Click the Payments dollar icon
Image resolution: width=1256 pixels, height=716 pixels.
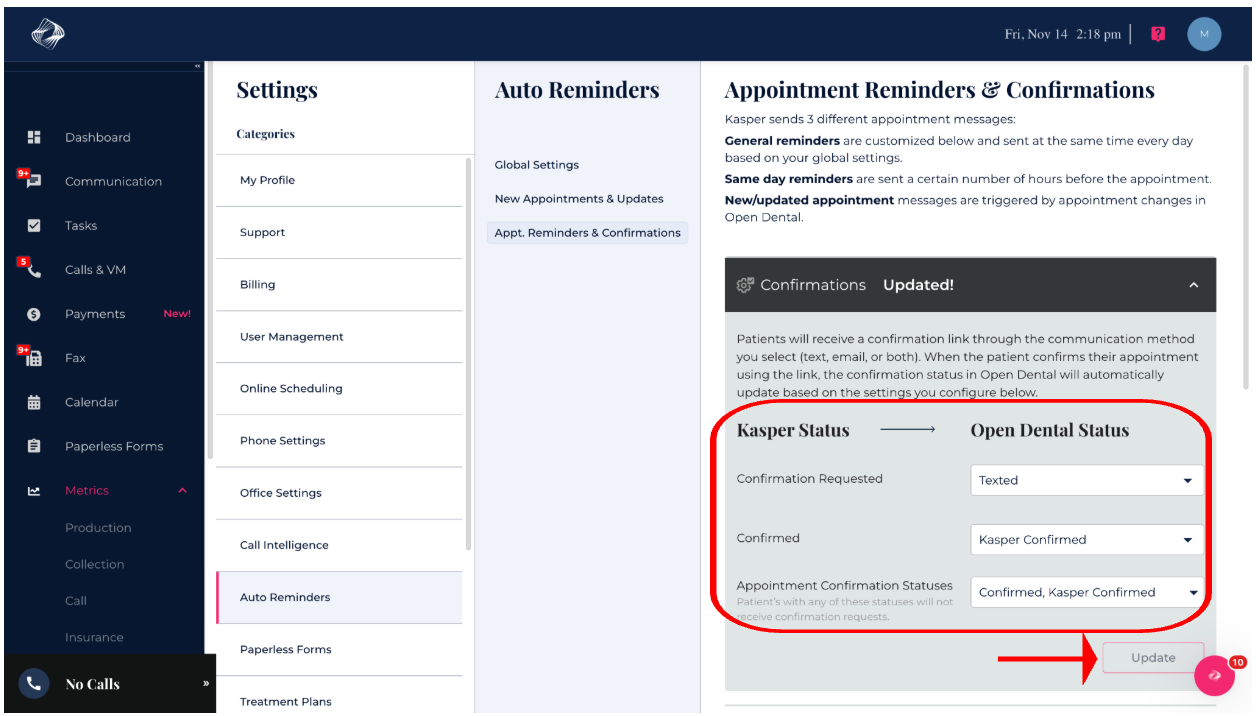[x=34, y=314]
